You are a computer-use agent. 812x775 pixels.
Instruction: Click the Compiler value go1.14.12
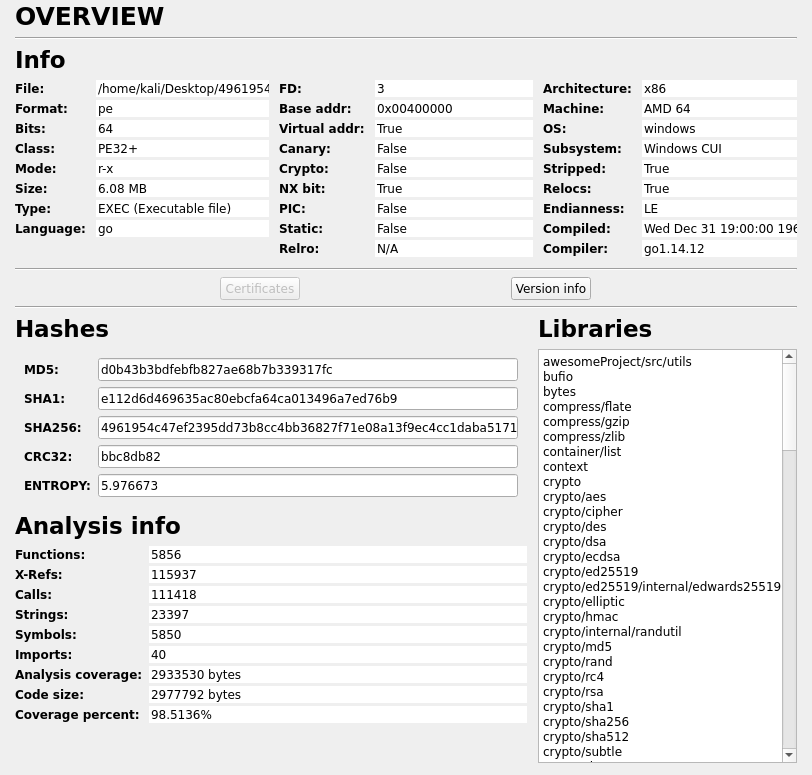719,249
